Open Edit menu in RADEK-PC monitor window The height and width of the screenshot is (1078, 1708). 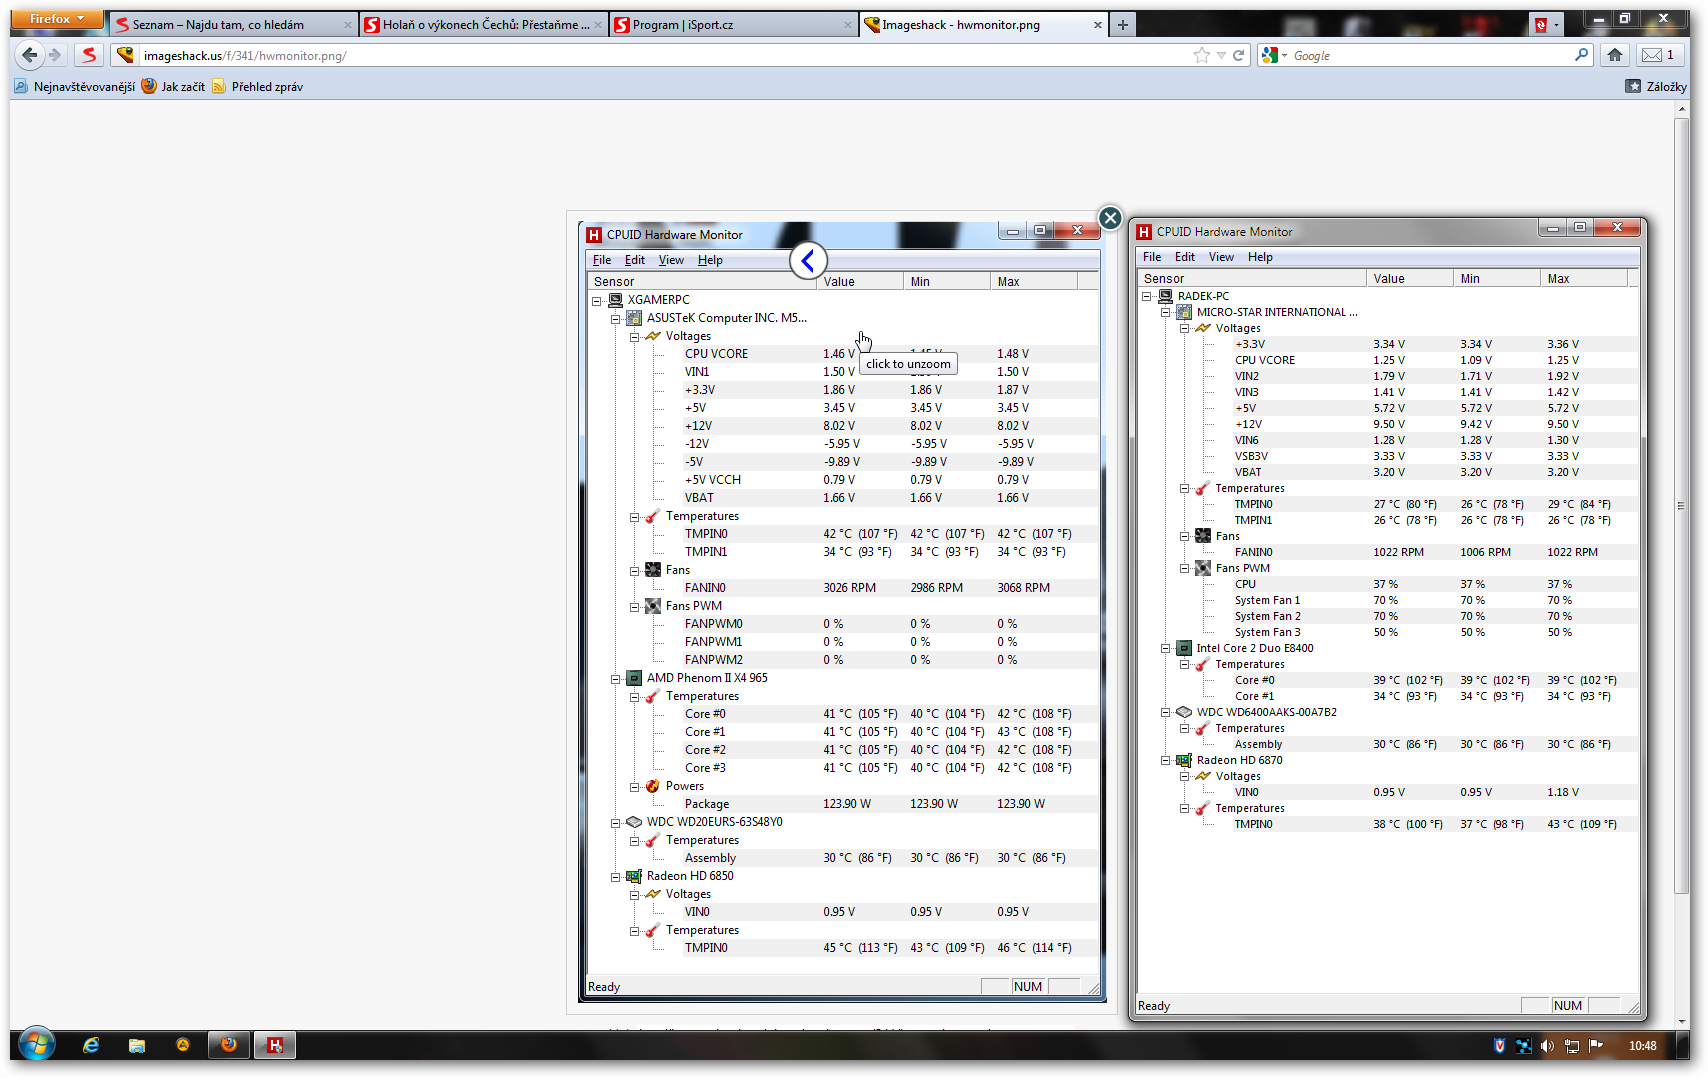[1185, 257]
